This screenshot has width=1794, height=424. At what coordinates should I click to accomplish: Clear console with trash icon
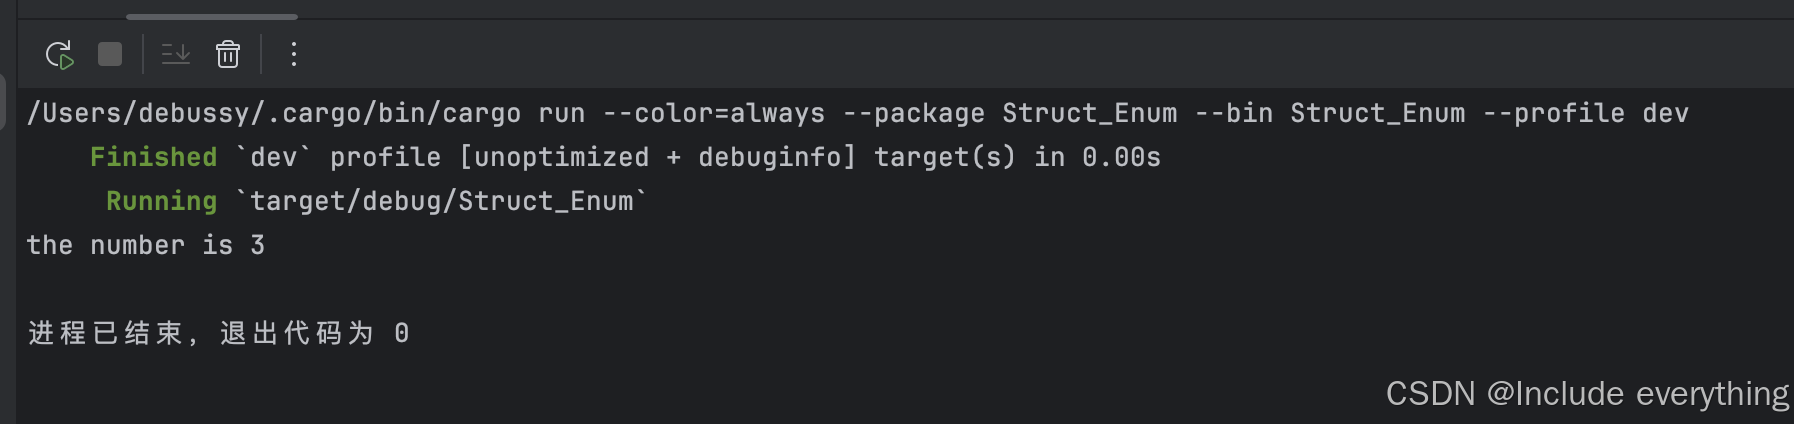click(x=228, y=54)
